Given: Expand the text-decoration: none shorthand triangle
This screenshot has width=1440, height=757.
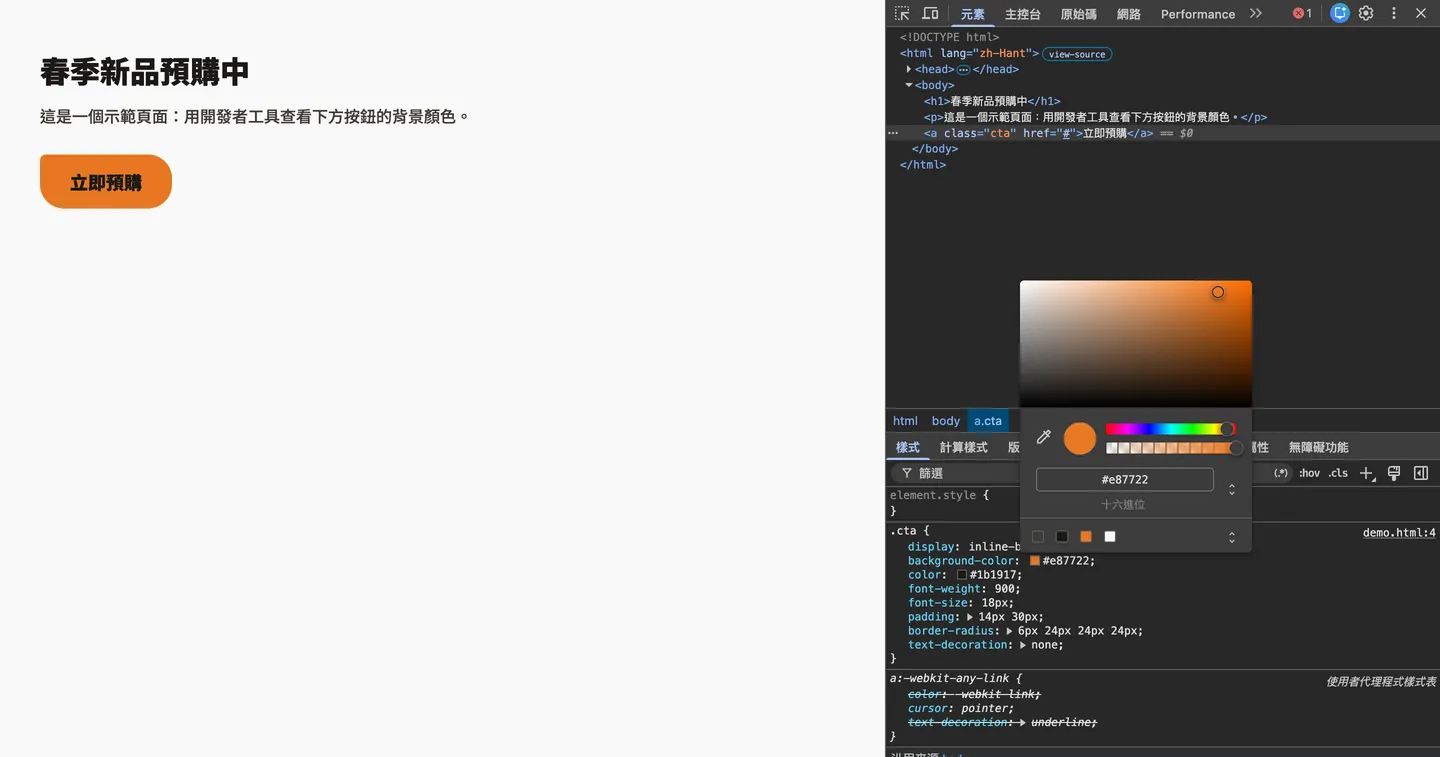Looking at the screenshot, I should click(x=1022, y=645).
